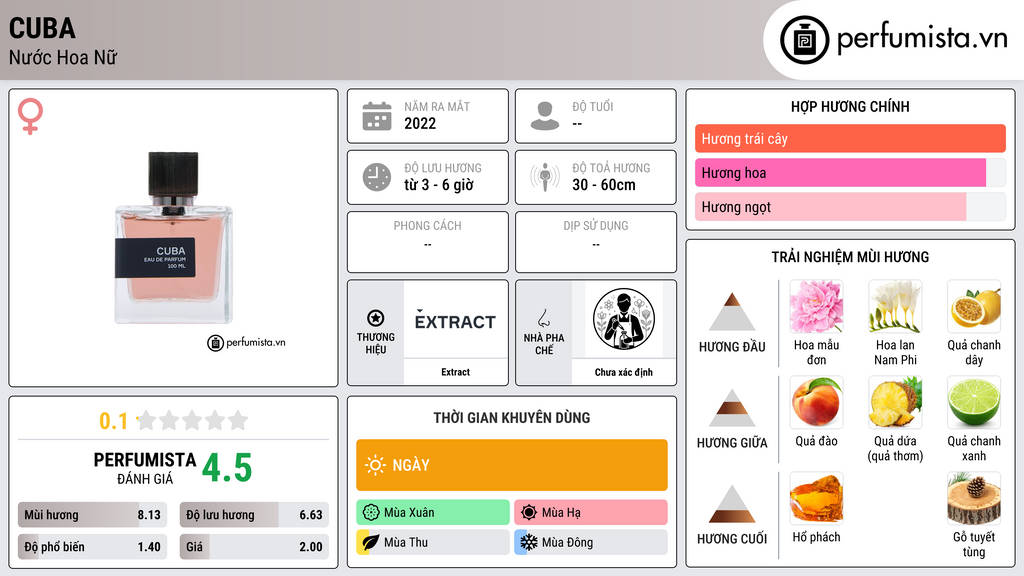Click the CUBA product title
This screenshot has width=1024, height=576.
pyautogui.click(x=42, y=28)
